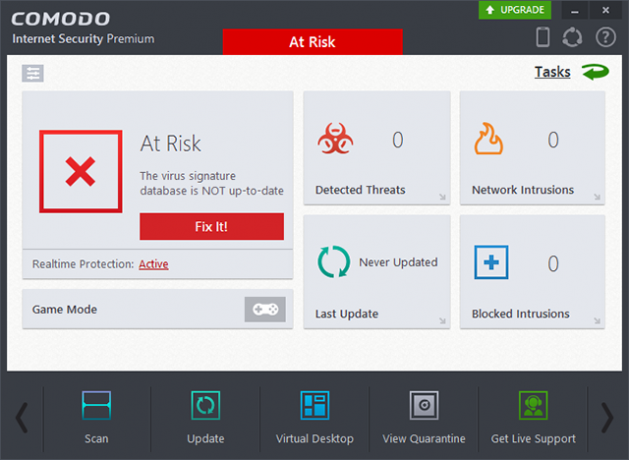This screenshot has width=629, height=460.
Task: Open Realtime Protection Active link
Action: pyautogui.click(x=154, y=264)
